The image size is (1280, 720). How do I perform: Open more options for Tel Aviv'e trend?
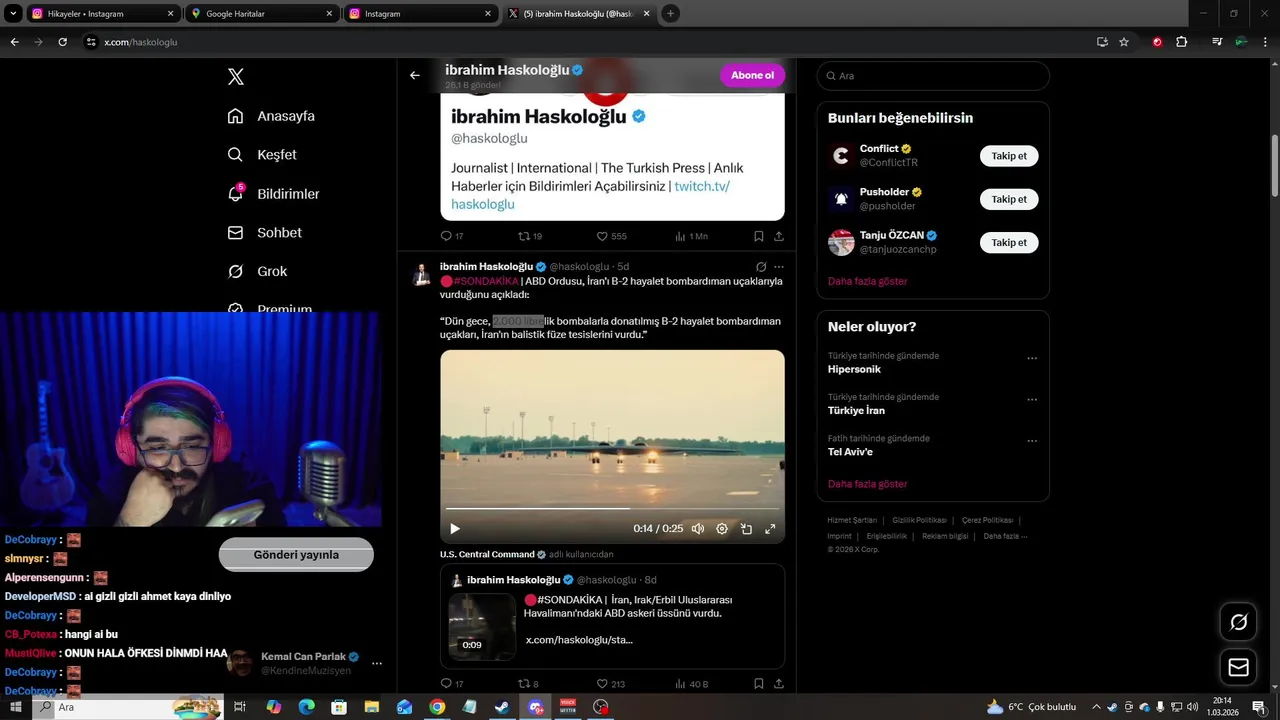1032,441
